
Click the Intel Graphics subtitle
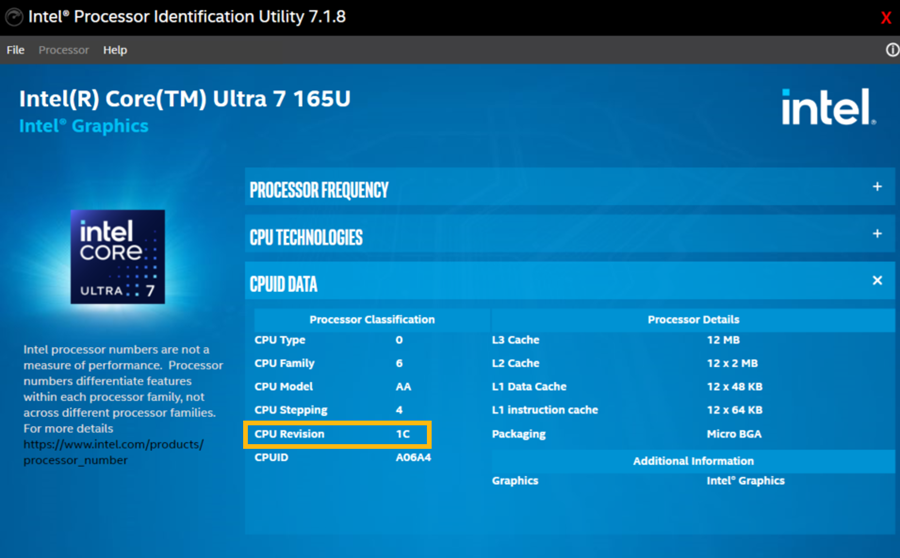pos(84,126)
